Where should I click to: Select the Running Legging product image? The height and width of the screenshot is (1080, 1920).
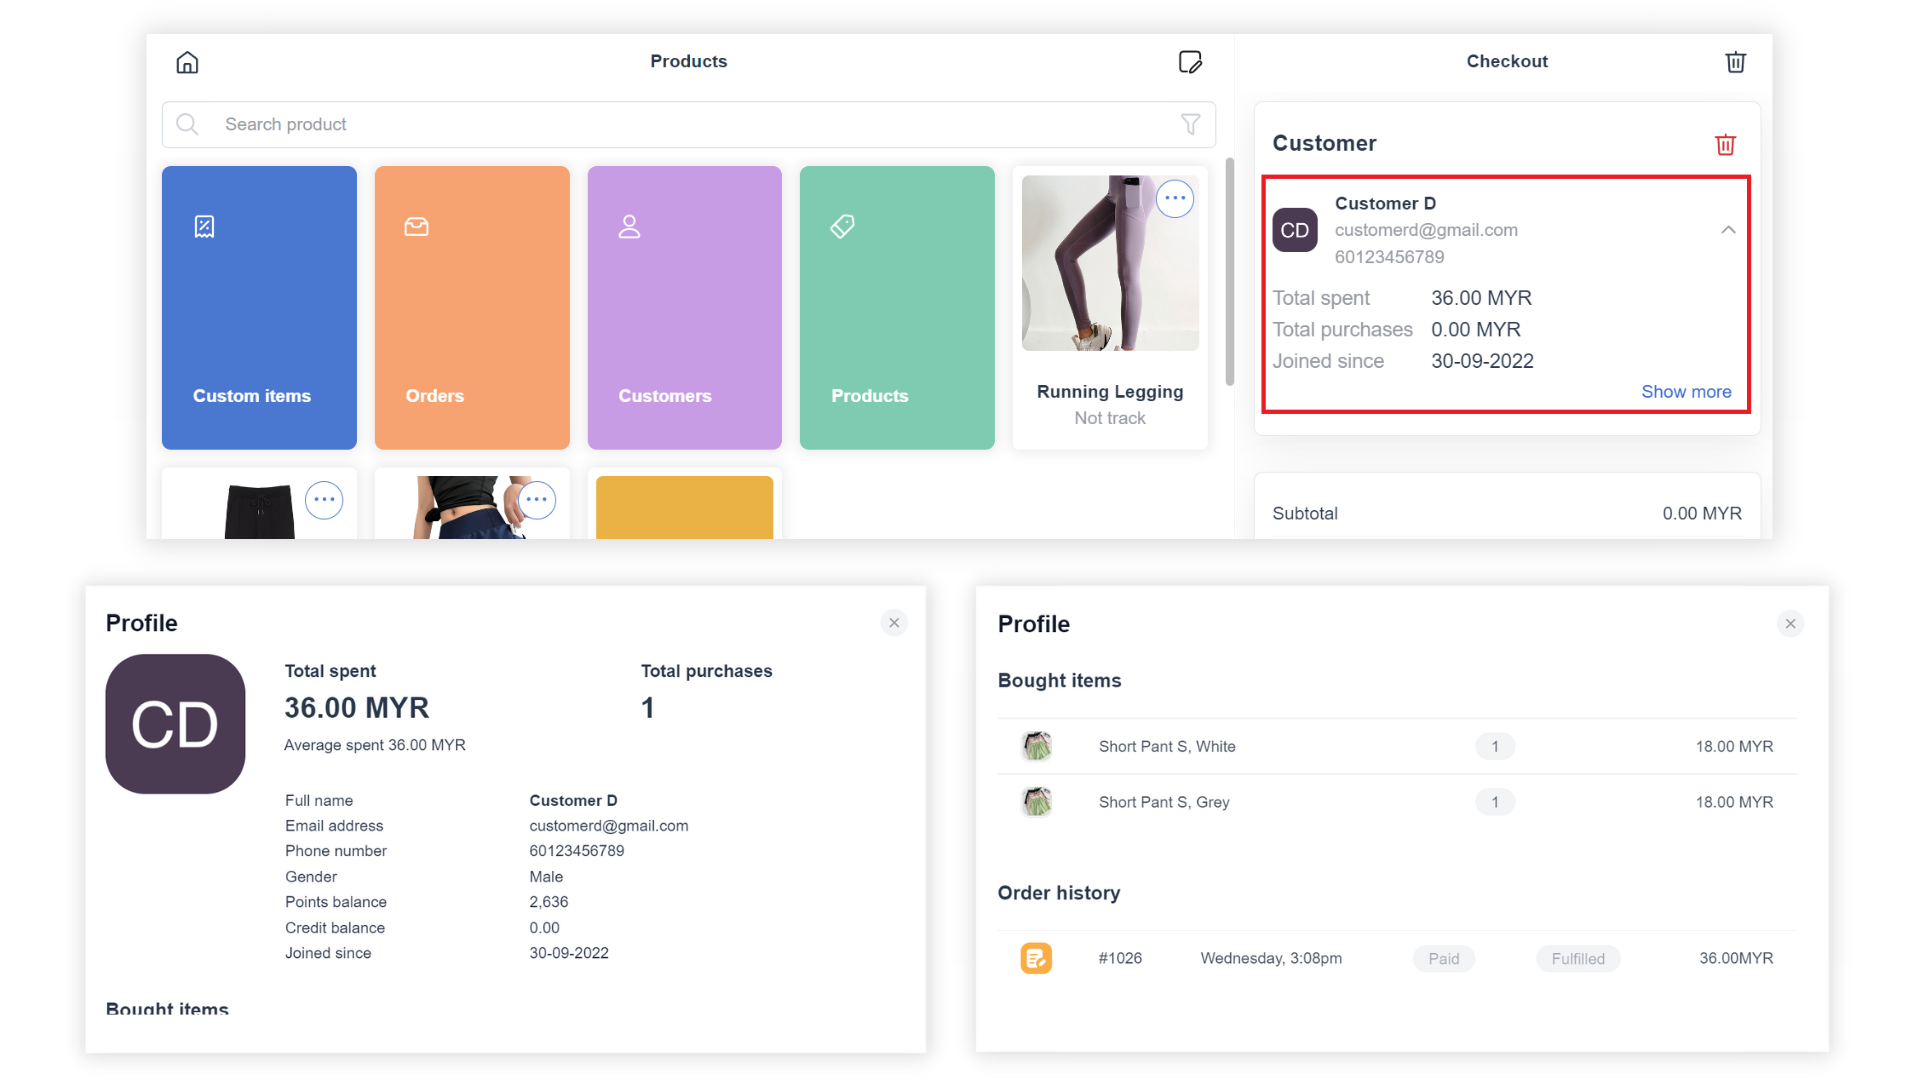[1110, 263]
